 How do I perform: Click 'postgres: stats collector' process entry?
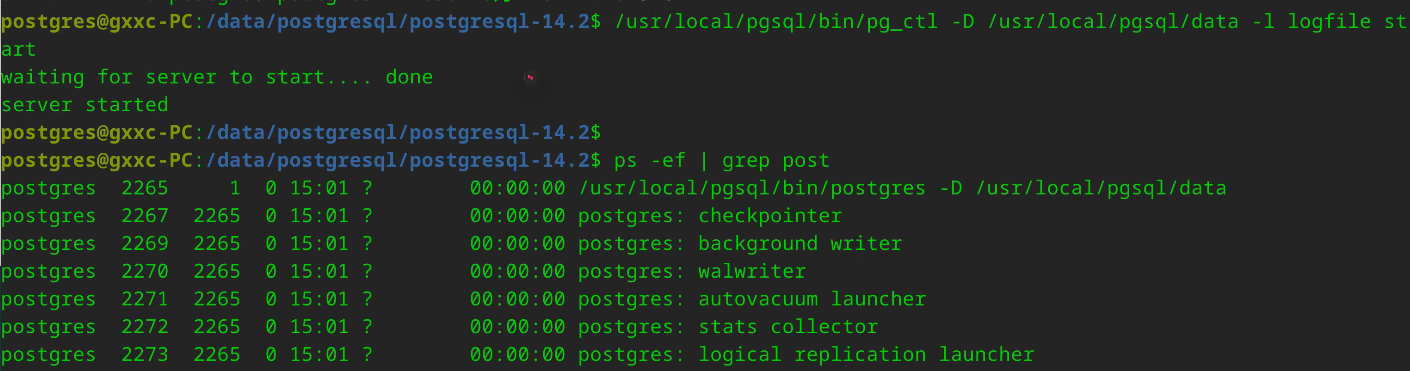(x=728, y=327)
